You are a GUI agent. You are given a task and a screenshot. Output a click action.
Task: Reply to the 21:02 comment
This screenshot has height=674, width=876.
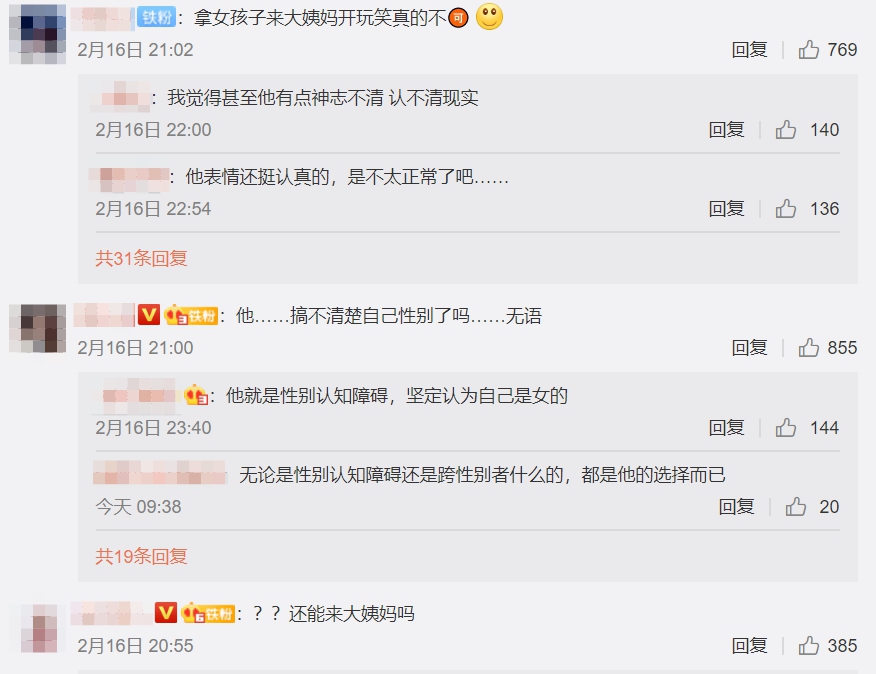[x=749, y=50]
